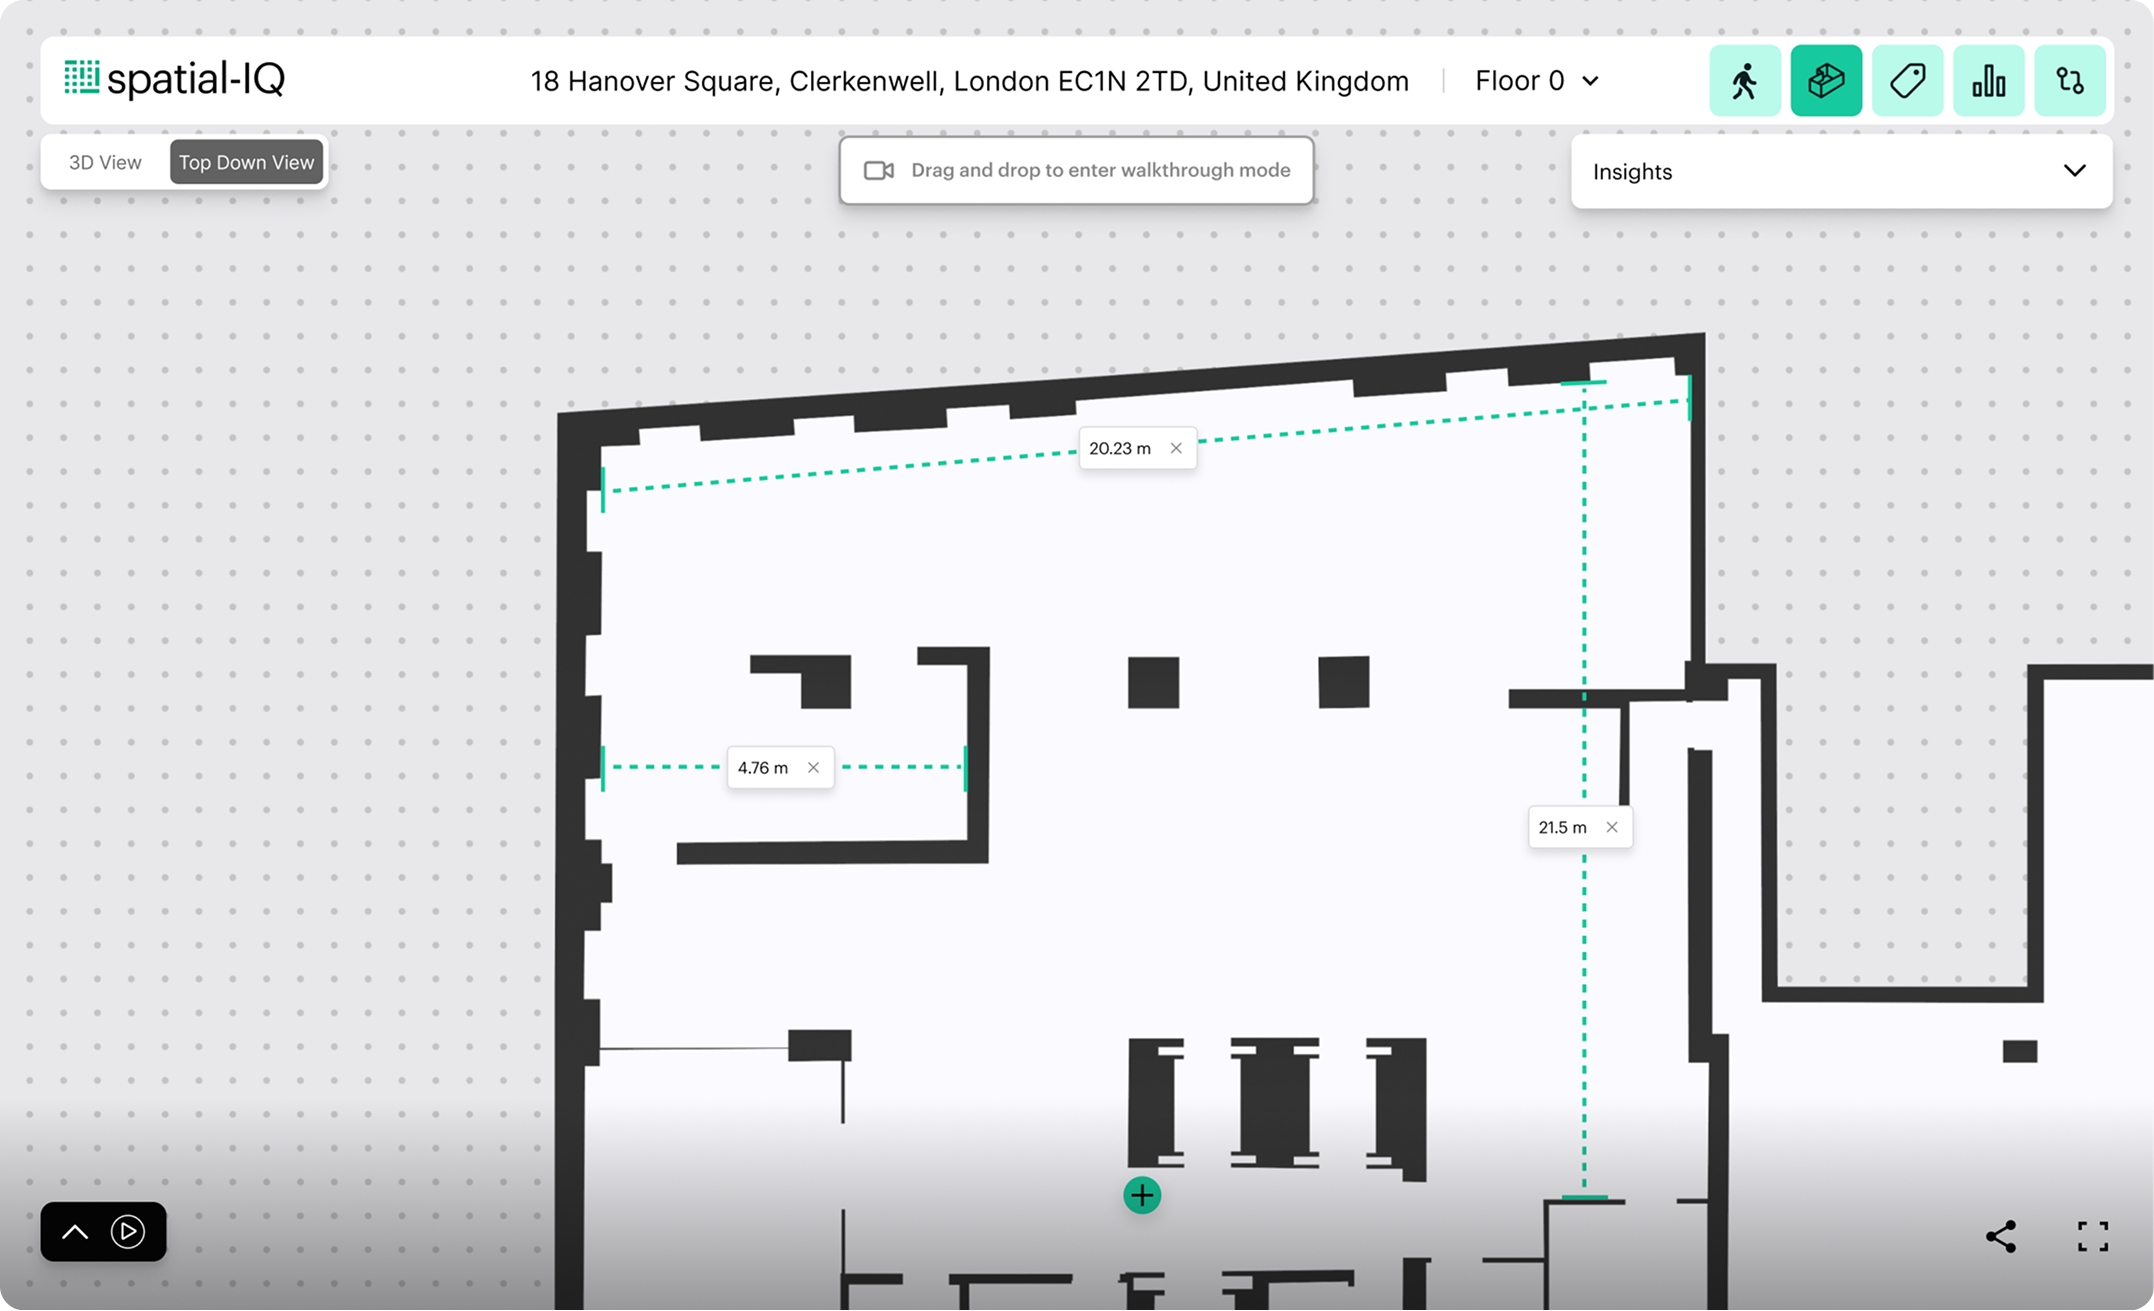Select Top Down View mode
The height and width of the screenshot is (1311, 2154).
(x=246, y=162)
